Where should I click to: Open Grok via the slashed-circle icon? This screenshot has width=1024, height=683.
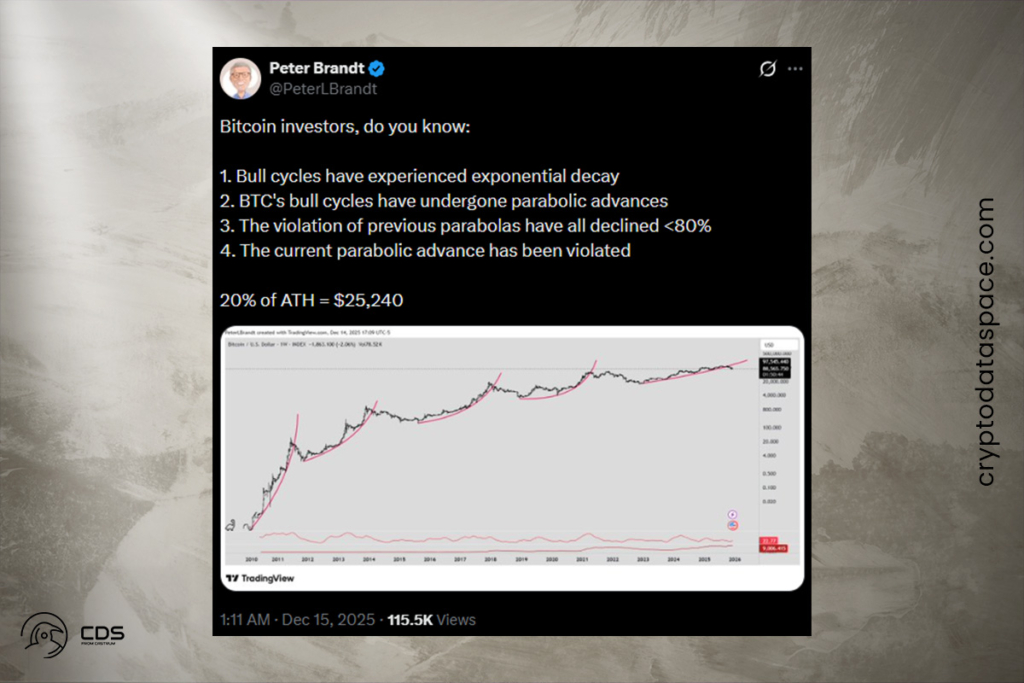(766, 68)
